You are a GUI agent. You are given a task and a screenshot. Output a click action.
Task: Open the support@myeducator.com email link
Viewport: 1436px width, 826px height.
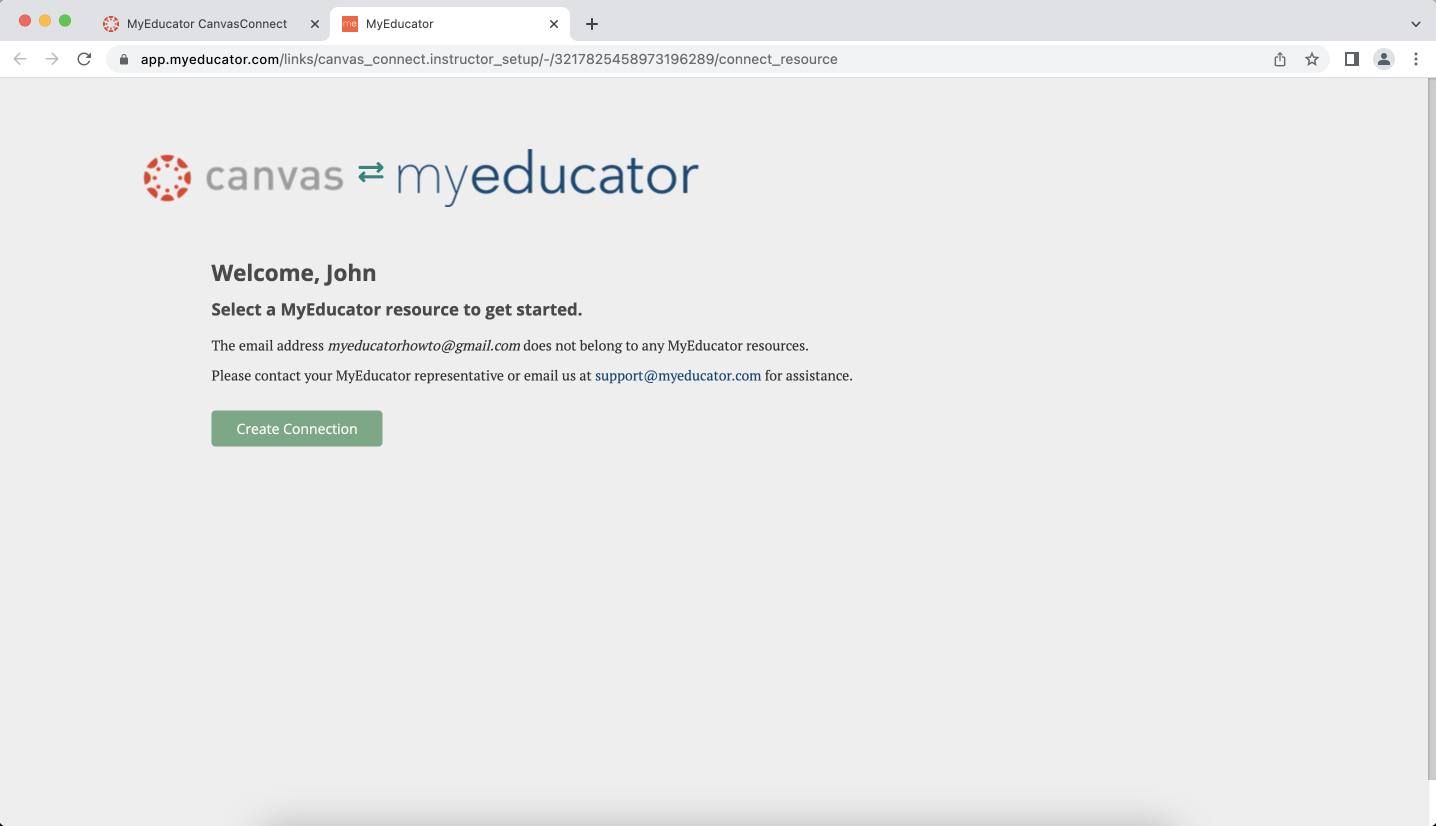click(678, 376)
